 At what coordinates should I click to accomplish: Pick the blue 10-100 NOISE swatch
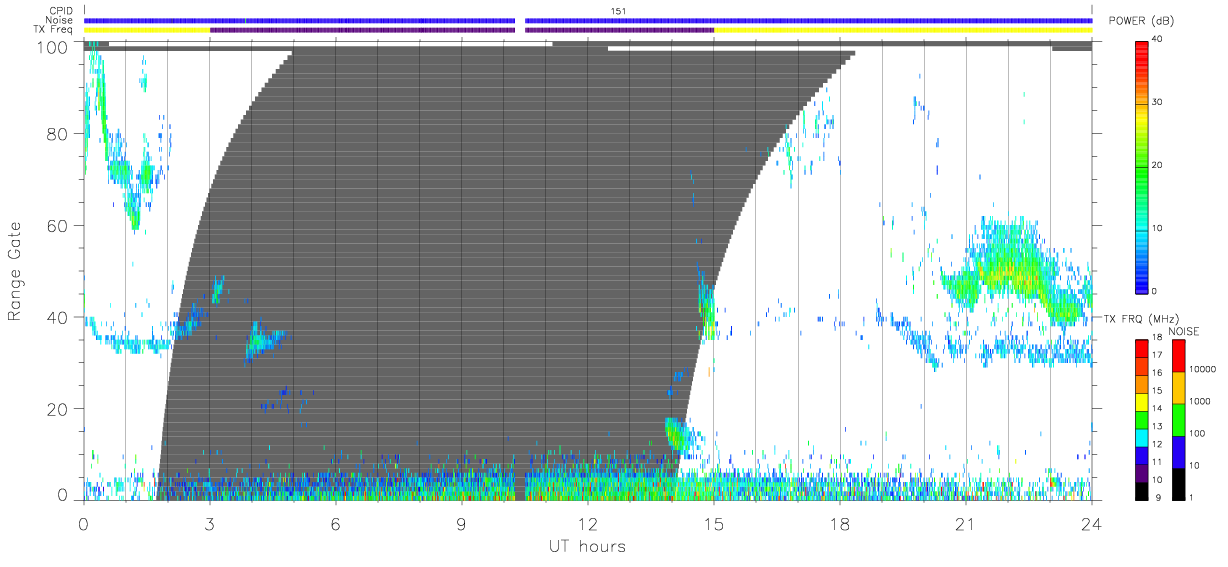[x=1177, y=451]
